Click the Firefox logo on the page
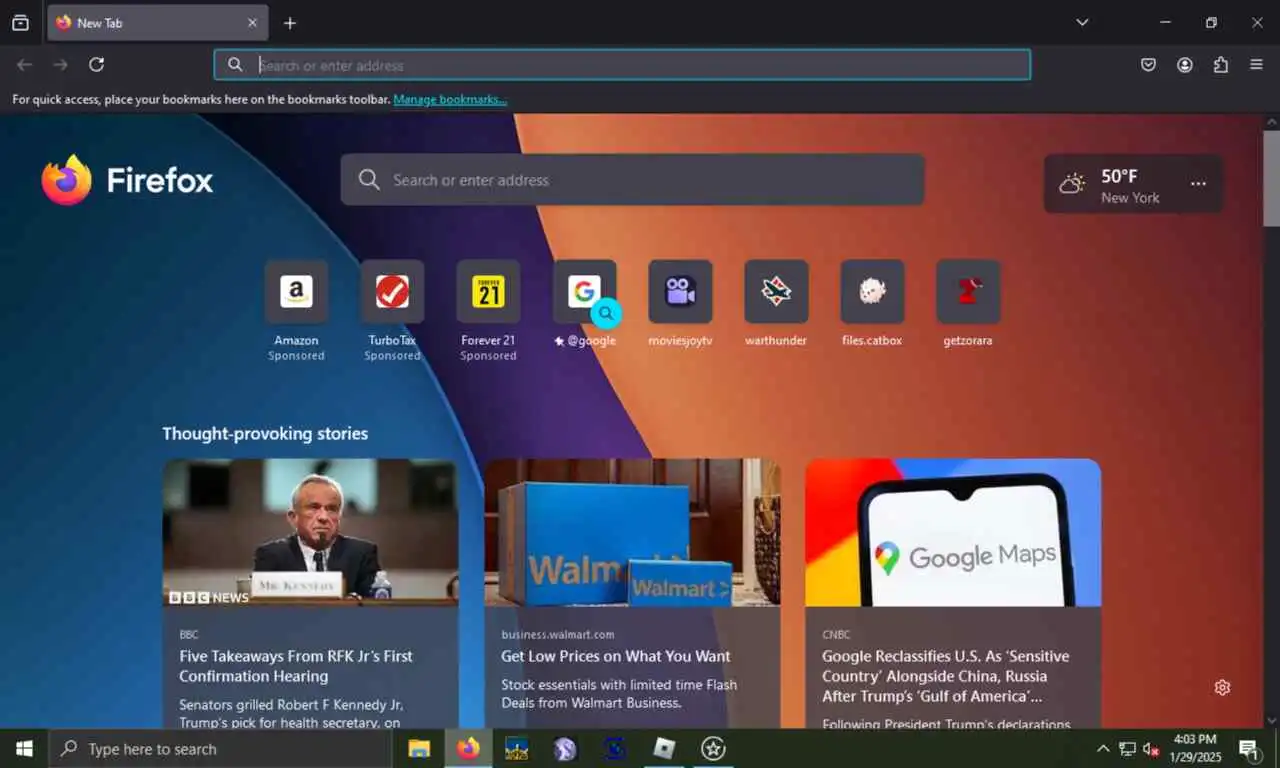 coord(127,180)
